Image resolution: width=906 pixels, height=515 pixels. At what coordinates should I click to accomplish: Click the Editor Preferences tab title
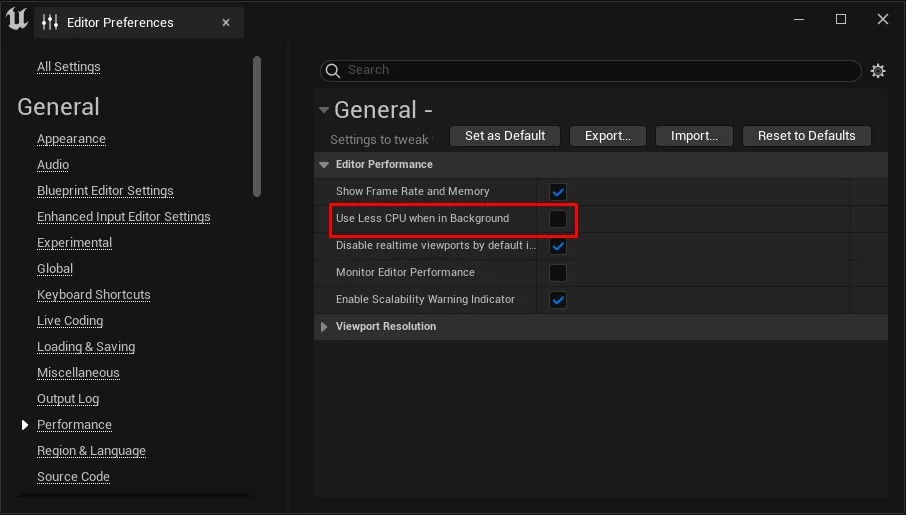tap(120, 23)
